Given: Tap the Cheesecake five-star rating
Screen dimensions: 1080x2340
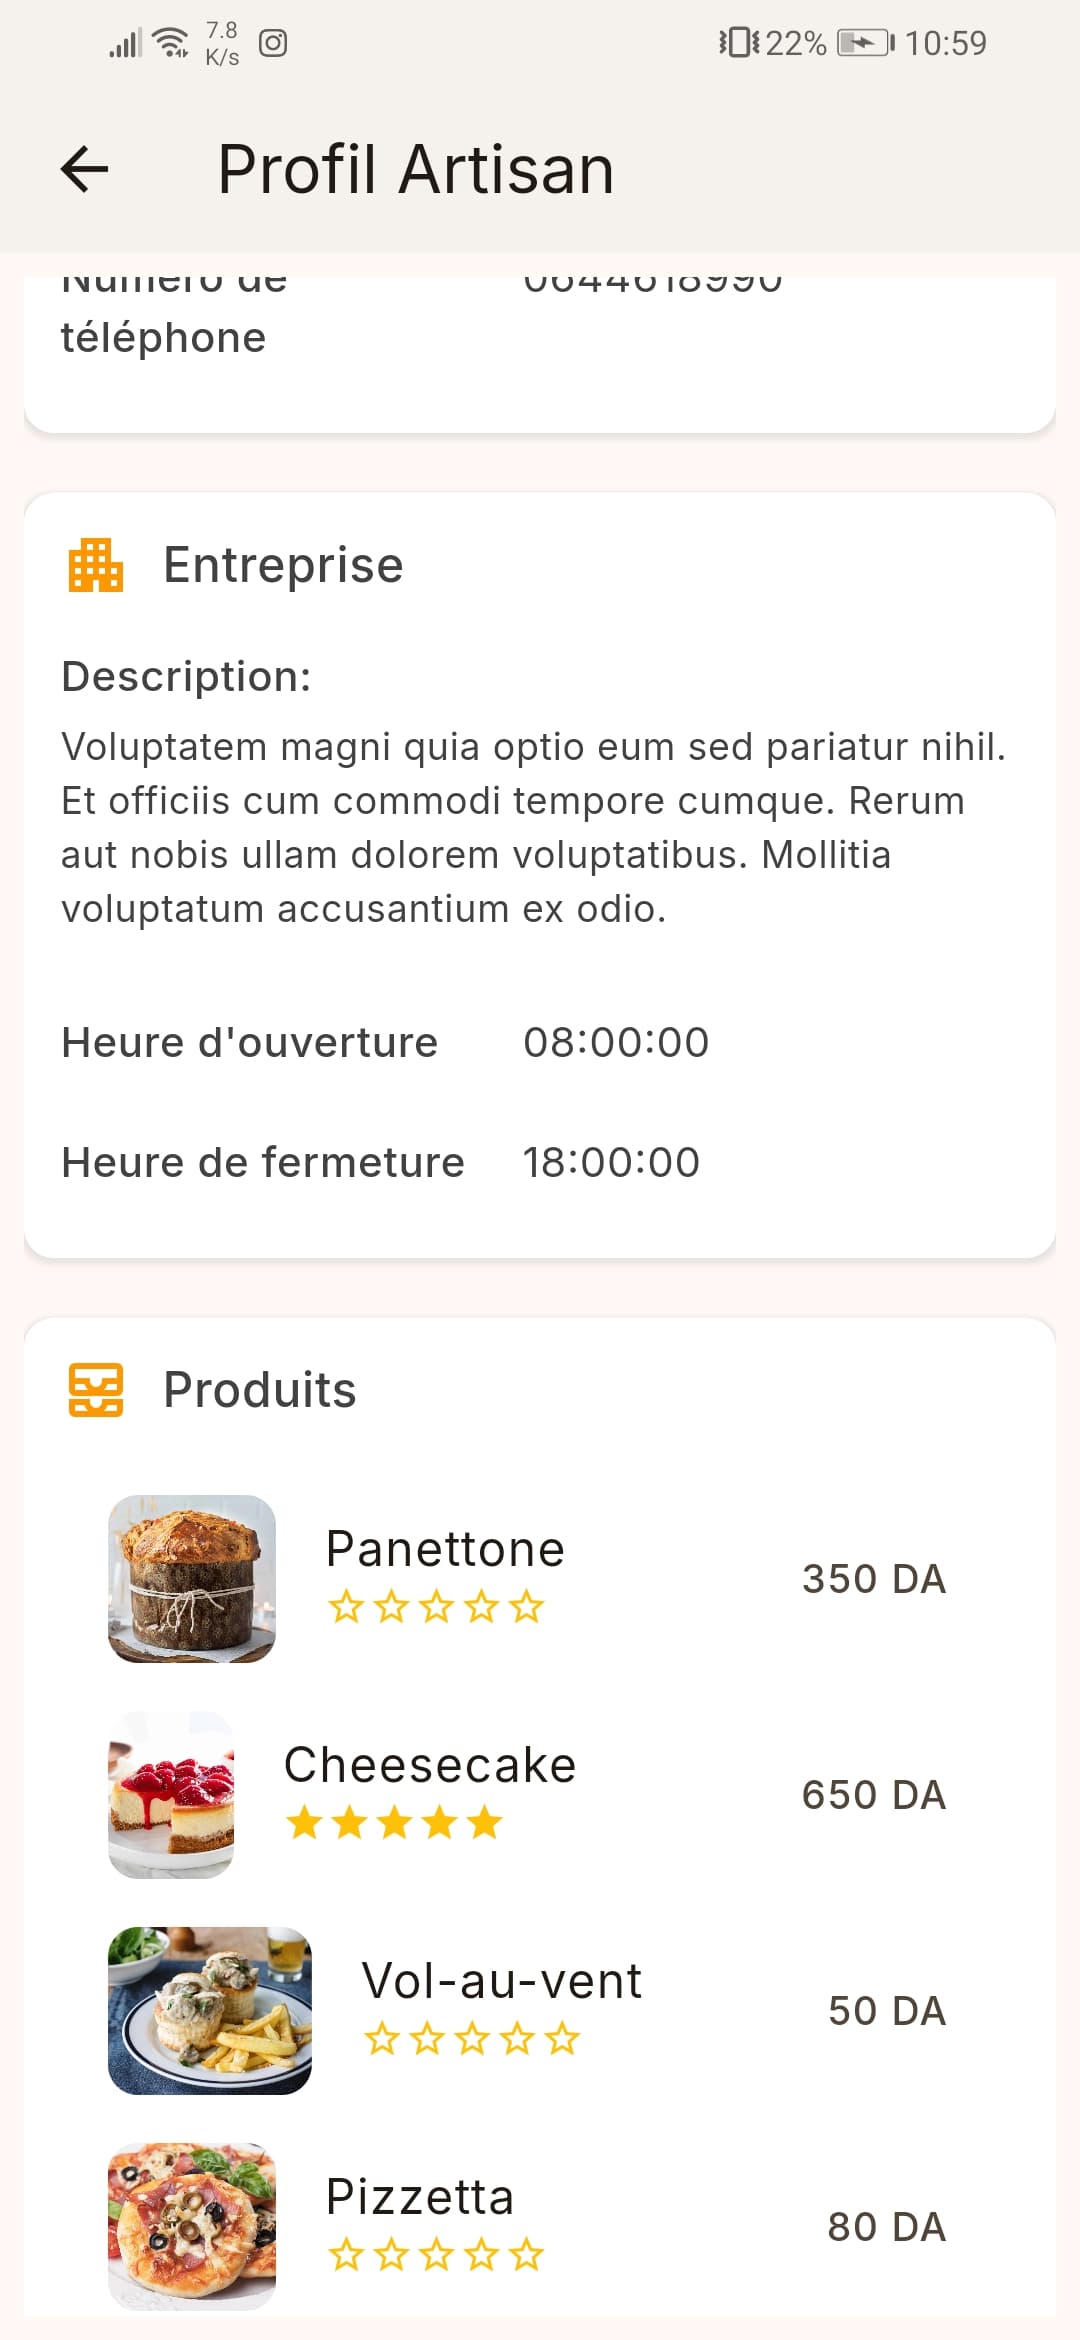Looking at the screenshot, I should tap(394, 1823).
